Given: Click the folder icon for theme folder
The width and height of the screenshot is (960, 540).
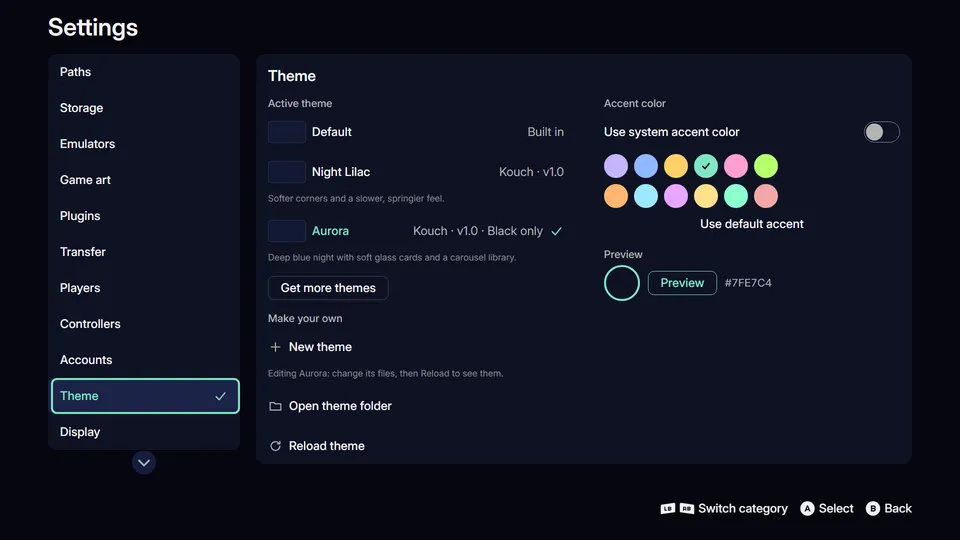Looking at the screenshot, I should coord(276,407).
